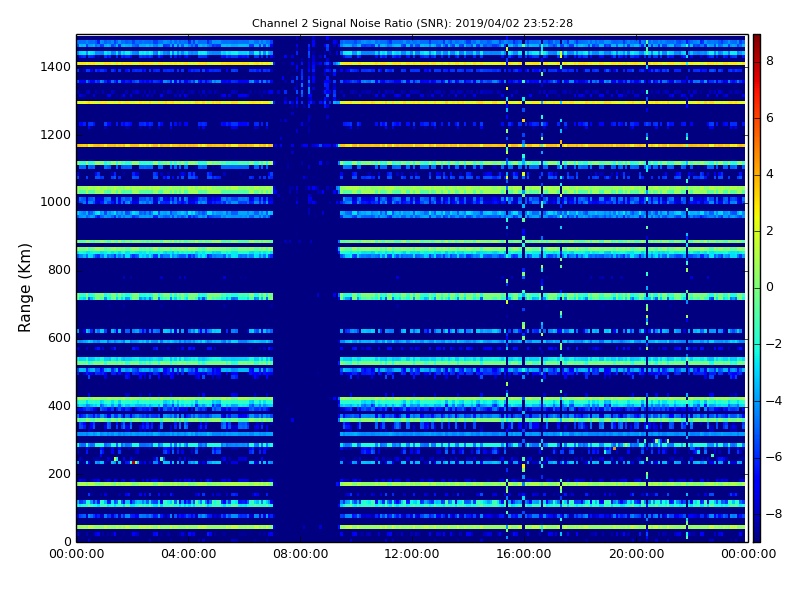
Task: Click x-axis tick label 12:00:00
Action: [412, 554]
